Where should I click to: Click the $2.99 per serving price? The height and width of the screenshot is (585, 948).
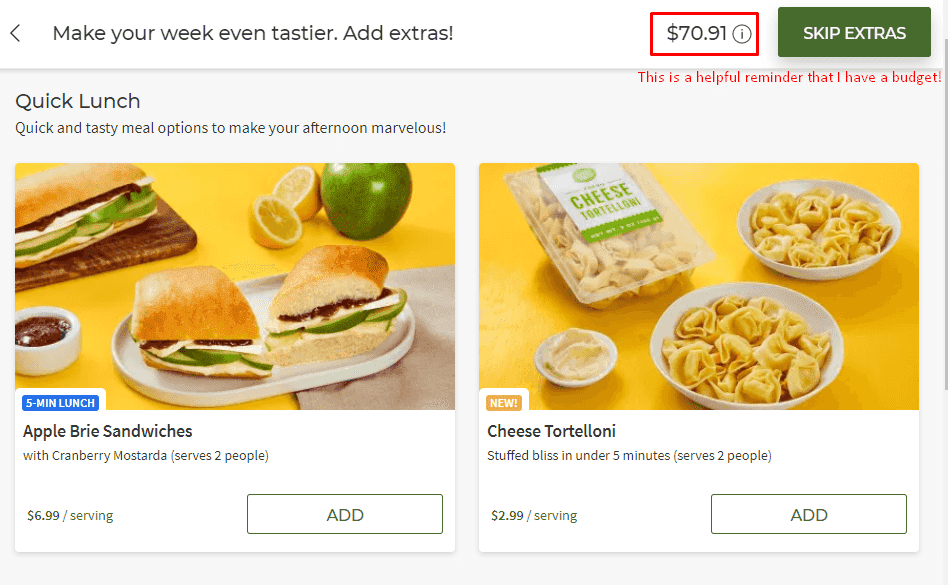click(530, 516)
